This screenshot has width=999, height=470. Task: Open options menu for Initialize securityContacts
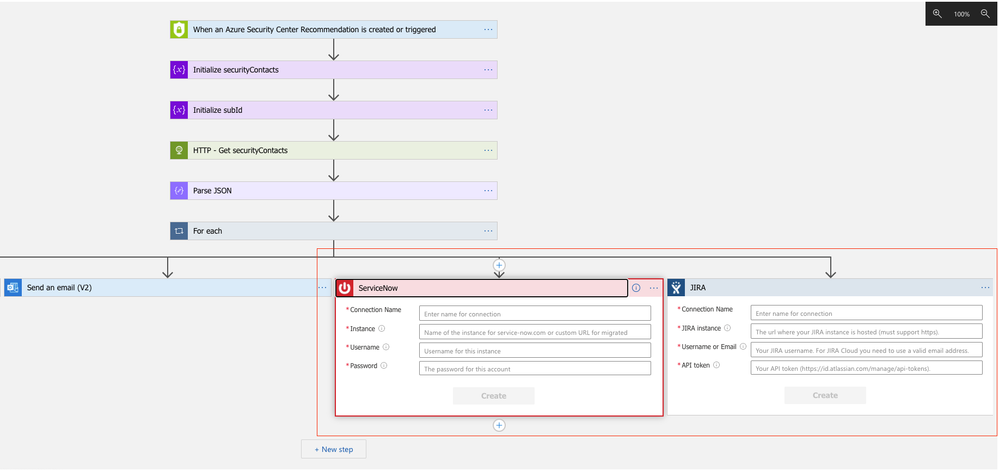click(x=488, y=69)
